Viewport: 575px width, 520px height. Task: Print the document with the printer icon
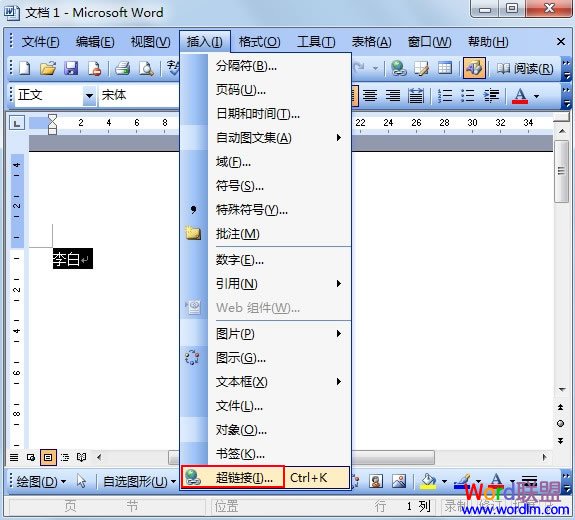122,68
